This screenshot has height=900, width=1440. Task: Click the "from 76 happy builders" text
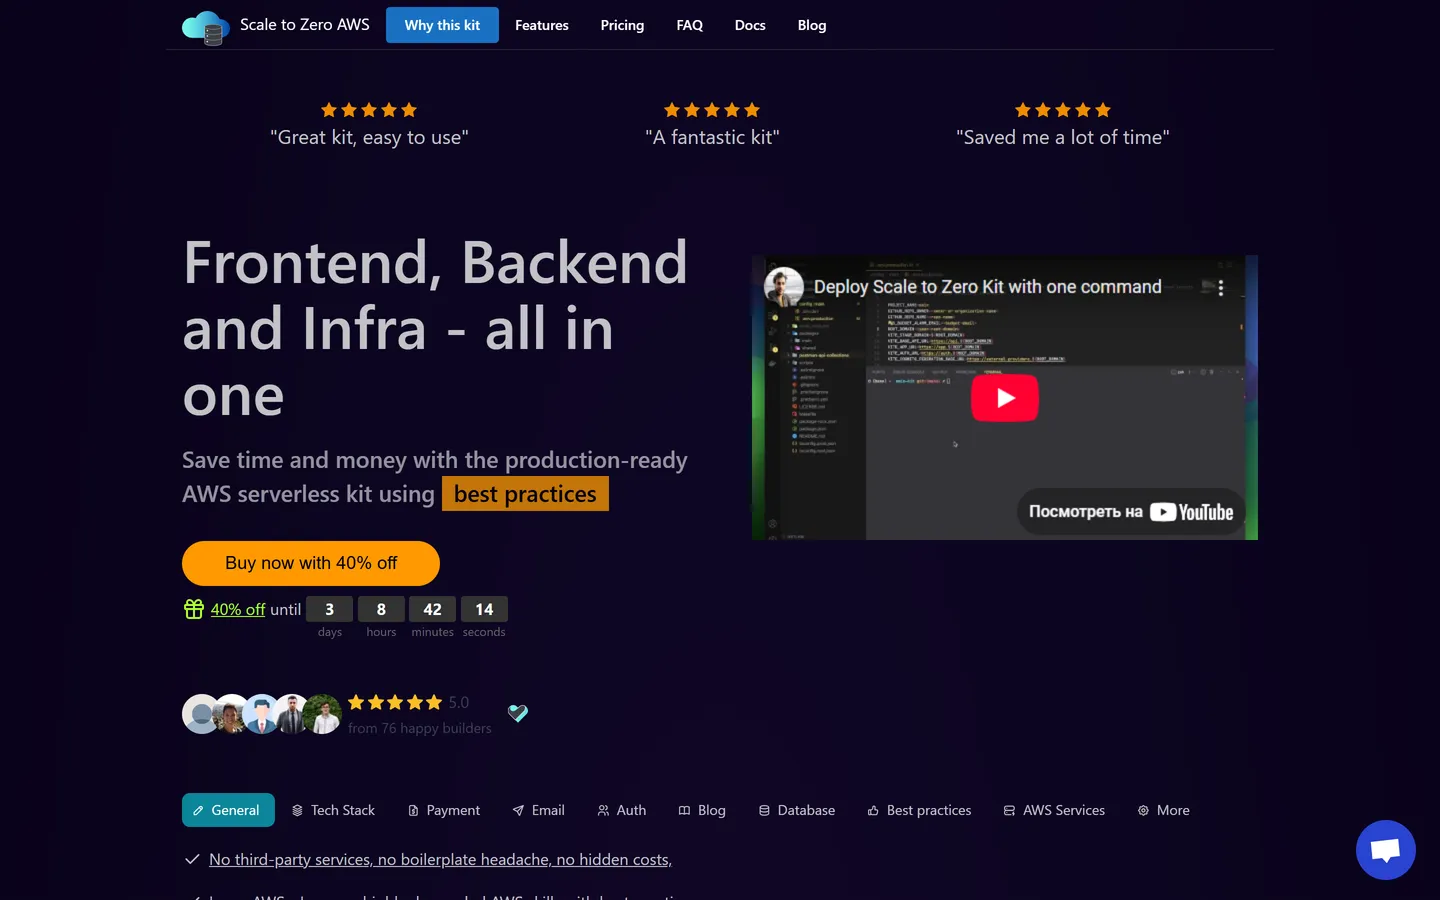420,728
